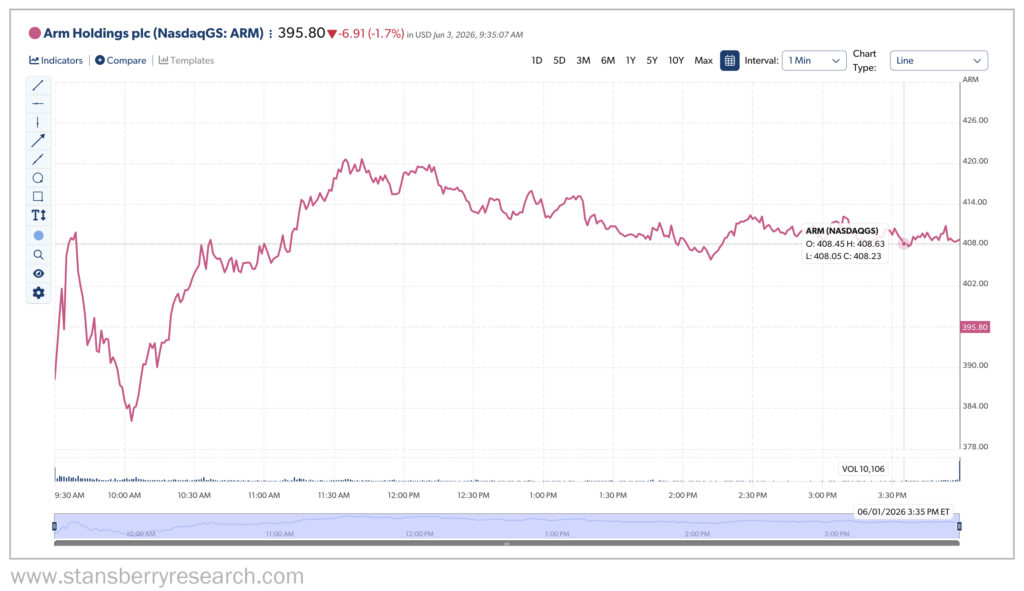Open the Chart Type Line dropdown
The image size is (1024, 591).
[x=938, y=61]
